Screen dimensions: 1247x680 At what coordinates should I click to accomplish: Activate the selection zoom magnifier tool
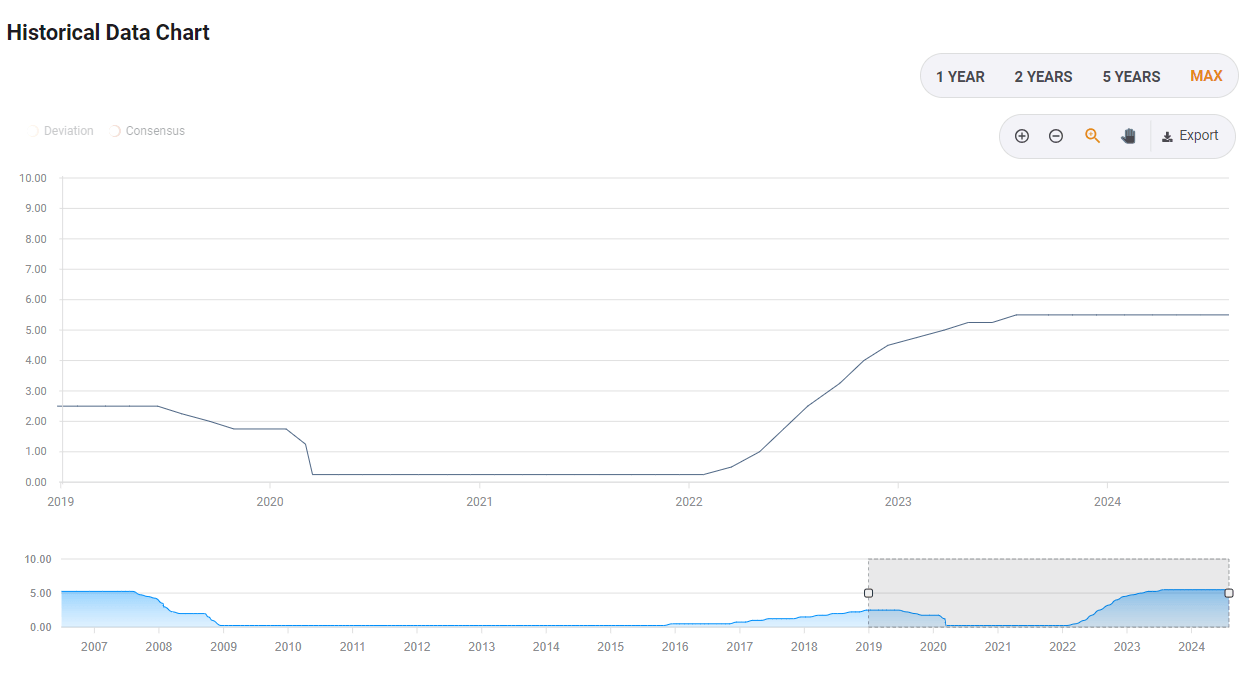(1092, 135)
